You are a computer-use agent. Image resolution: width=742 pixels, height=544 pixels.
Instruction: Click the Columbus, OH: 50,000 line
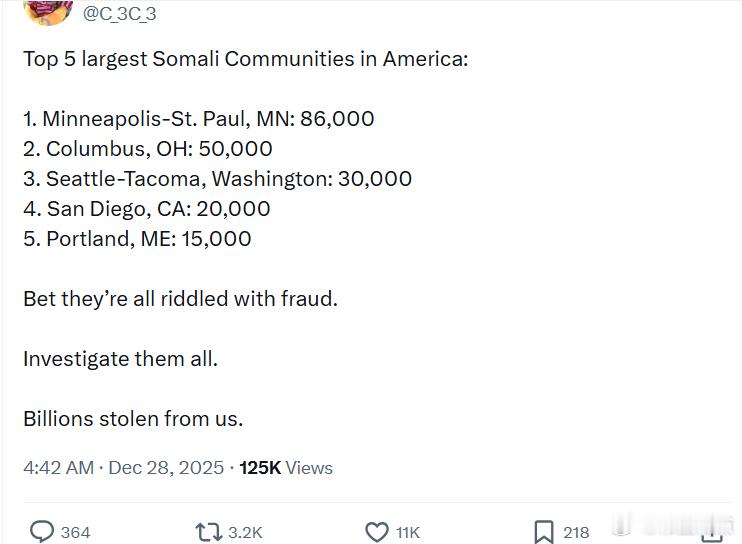148,149
